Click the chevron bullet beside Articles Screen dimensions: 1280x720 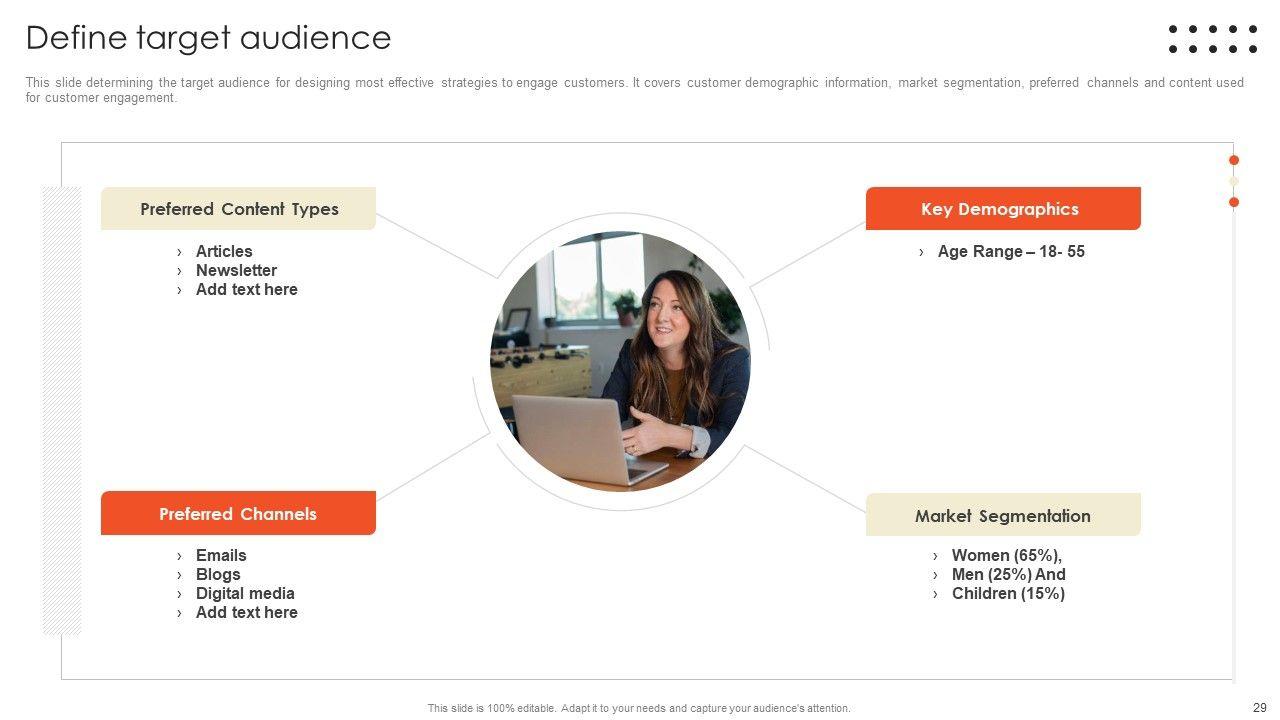pyautogui.click(x=180, y=252)
